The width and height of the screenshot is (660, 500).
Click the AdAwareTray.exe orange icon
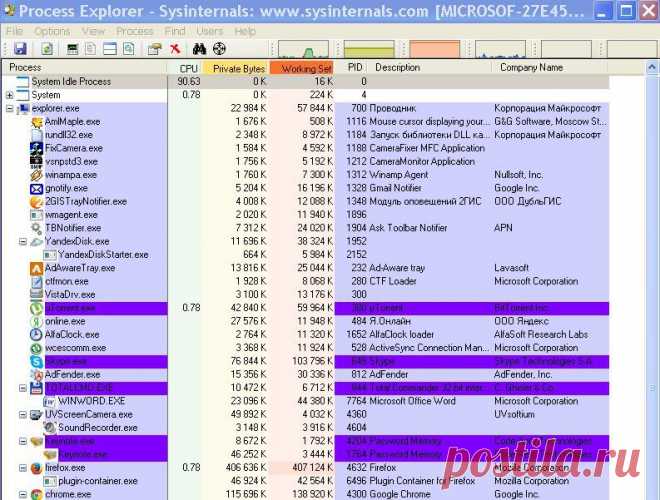click(36, 268)
